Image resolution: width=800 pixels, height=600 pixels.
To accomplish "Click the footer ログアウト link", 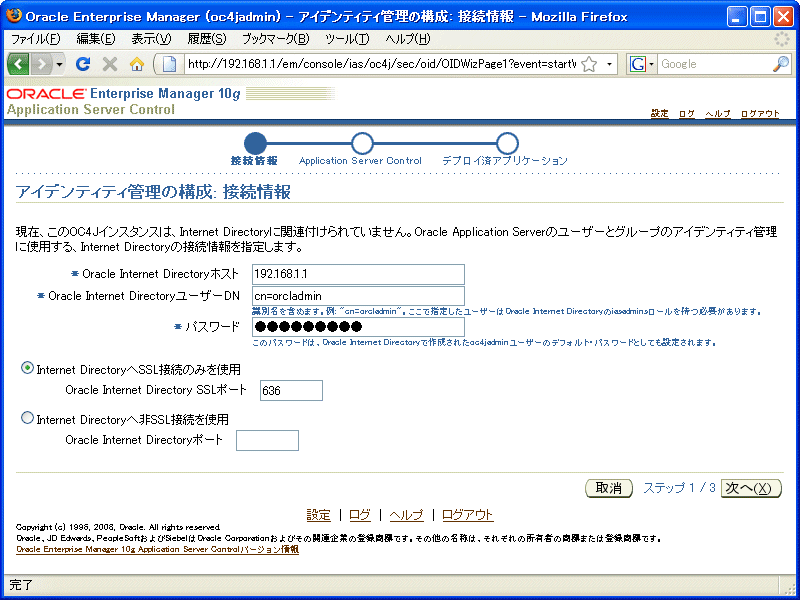I will [467, 515].
